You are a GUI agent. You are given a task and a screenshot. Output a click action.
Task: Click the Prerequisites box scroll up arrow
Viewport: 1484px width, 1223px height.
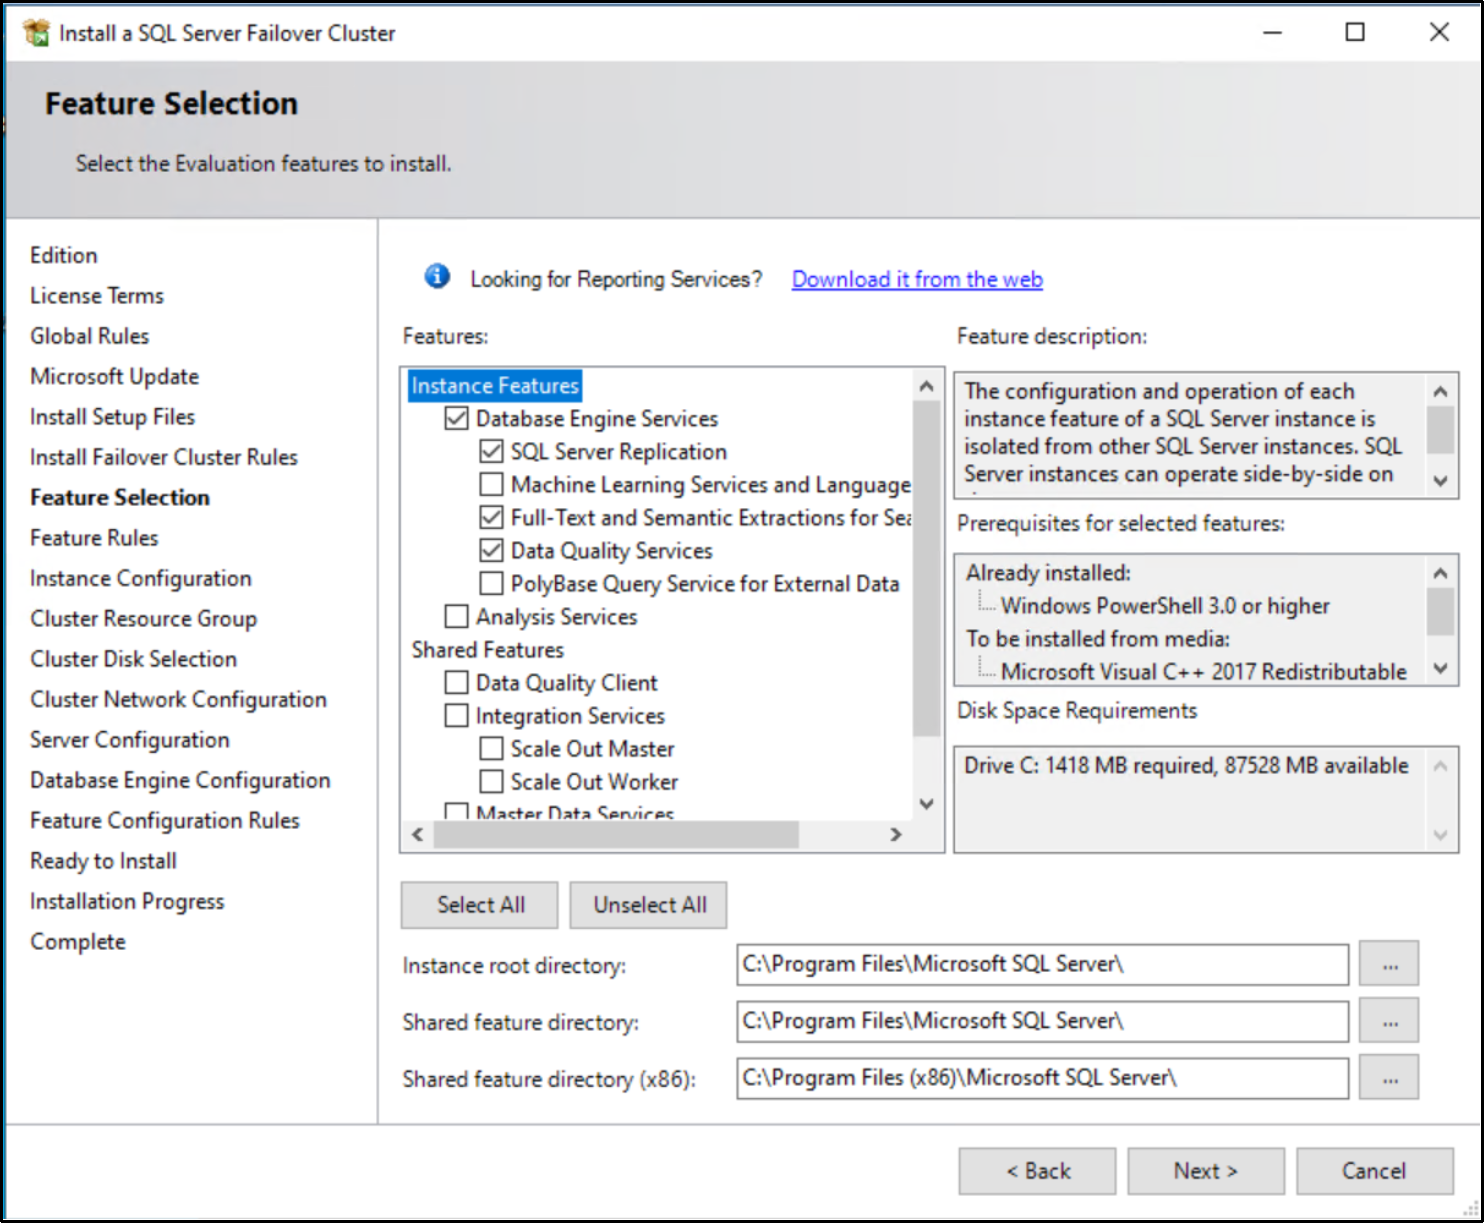coord(1440,573)
